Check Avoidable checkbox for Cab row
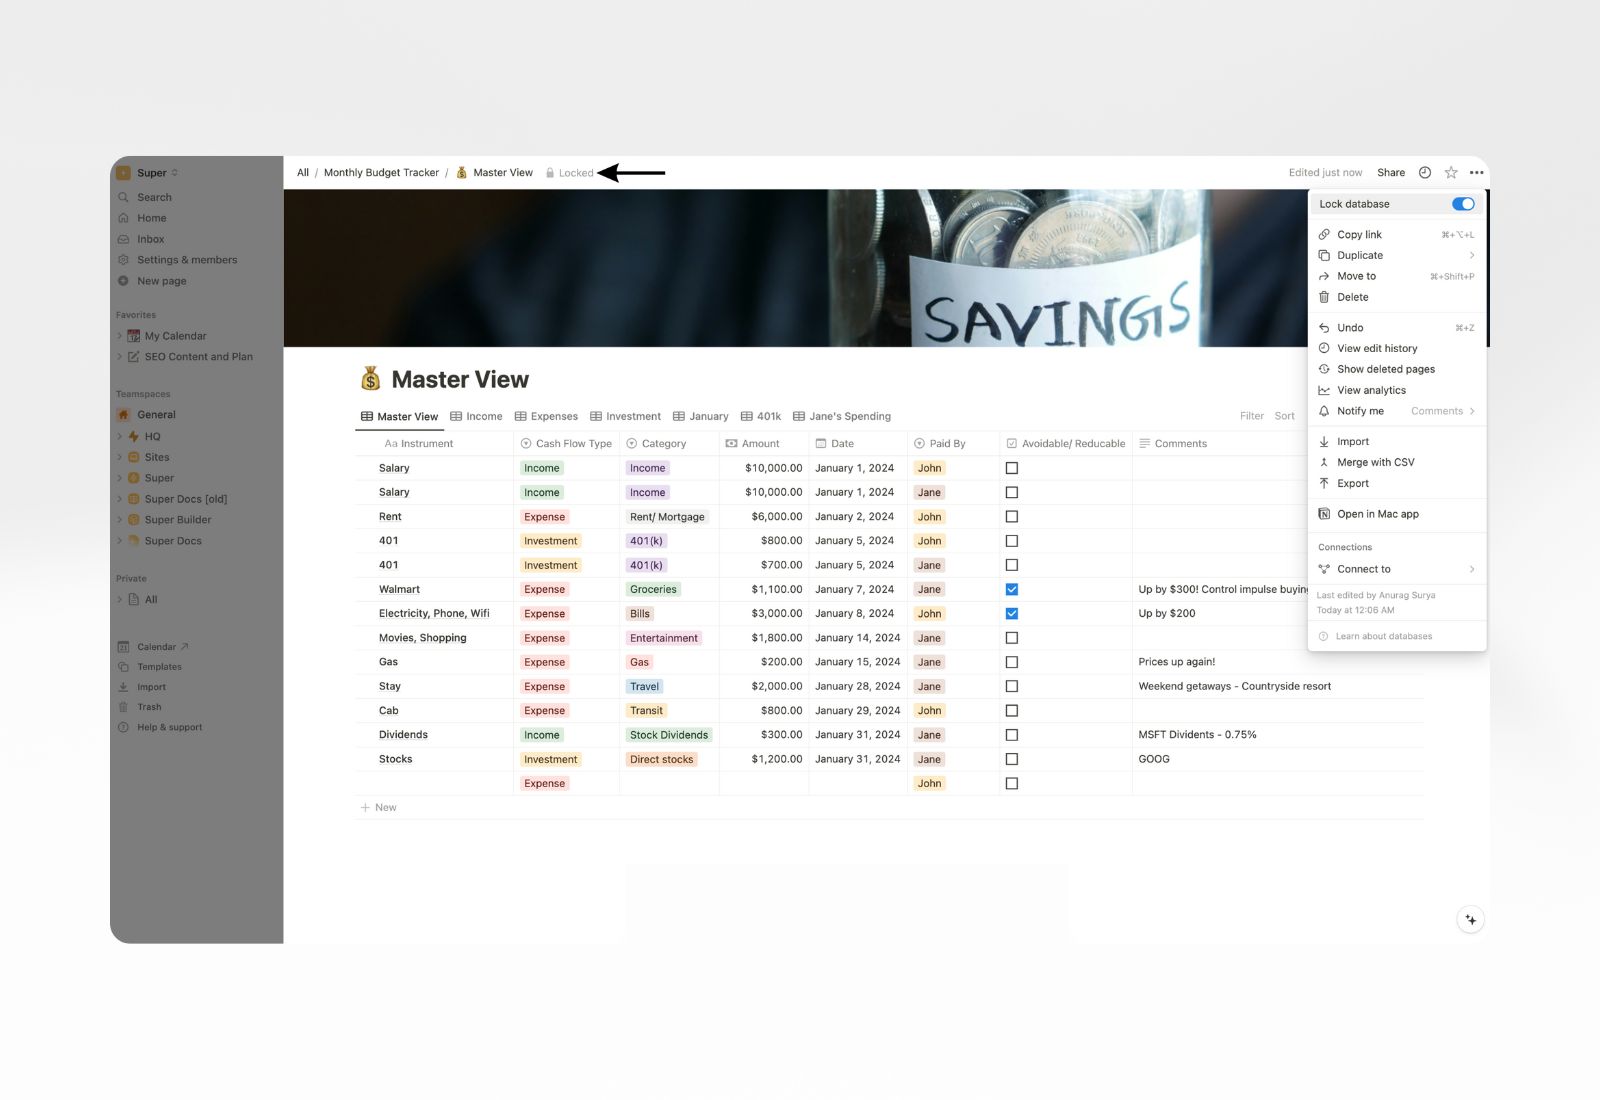This screenshot has width=1600, height=1100. click(x=1012, y=711)
